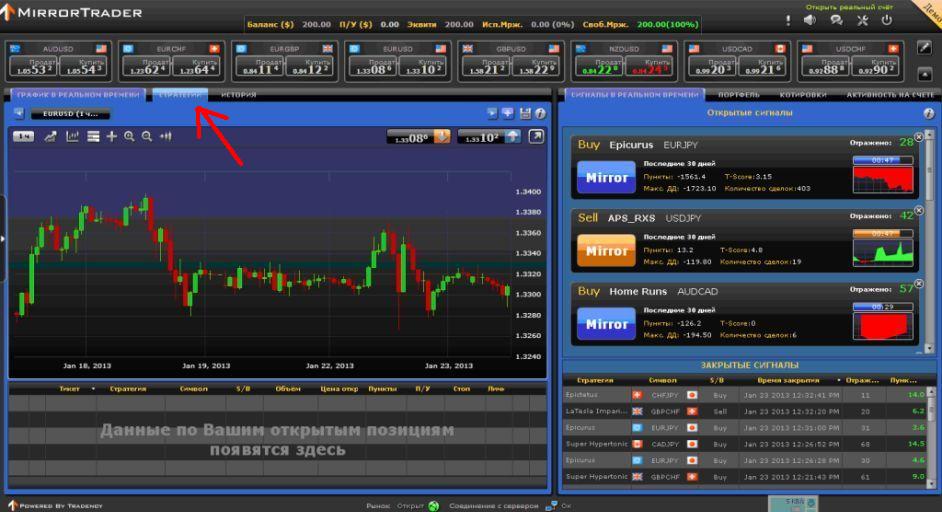Open APS_RXS green performance thumbnail
The height and width of the screenshot is (512, 942).
[883, 252]
